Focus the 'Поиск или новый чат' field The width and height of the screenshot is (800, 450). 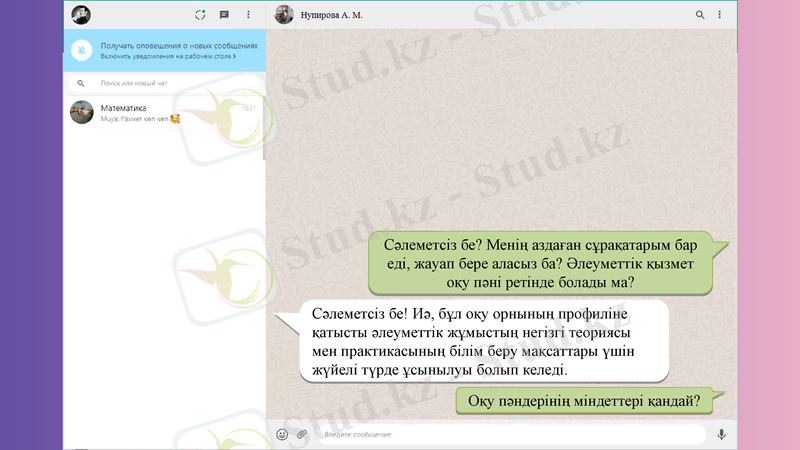164,83
